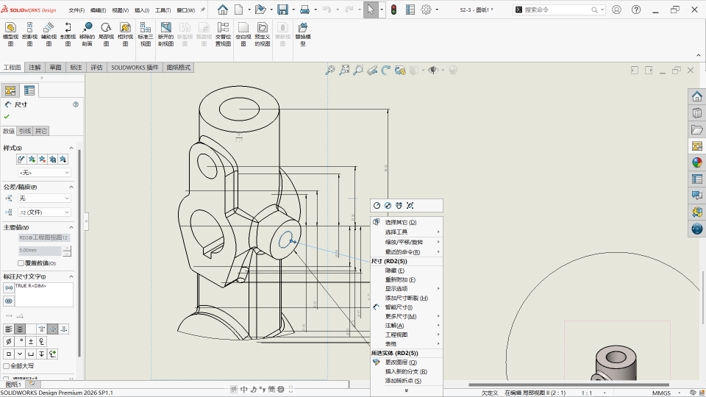The image size is (706, 397).
Task: Toggle the 全部大写 (All uppercase) checkbox
Action: (6, 366)
